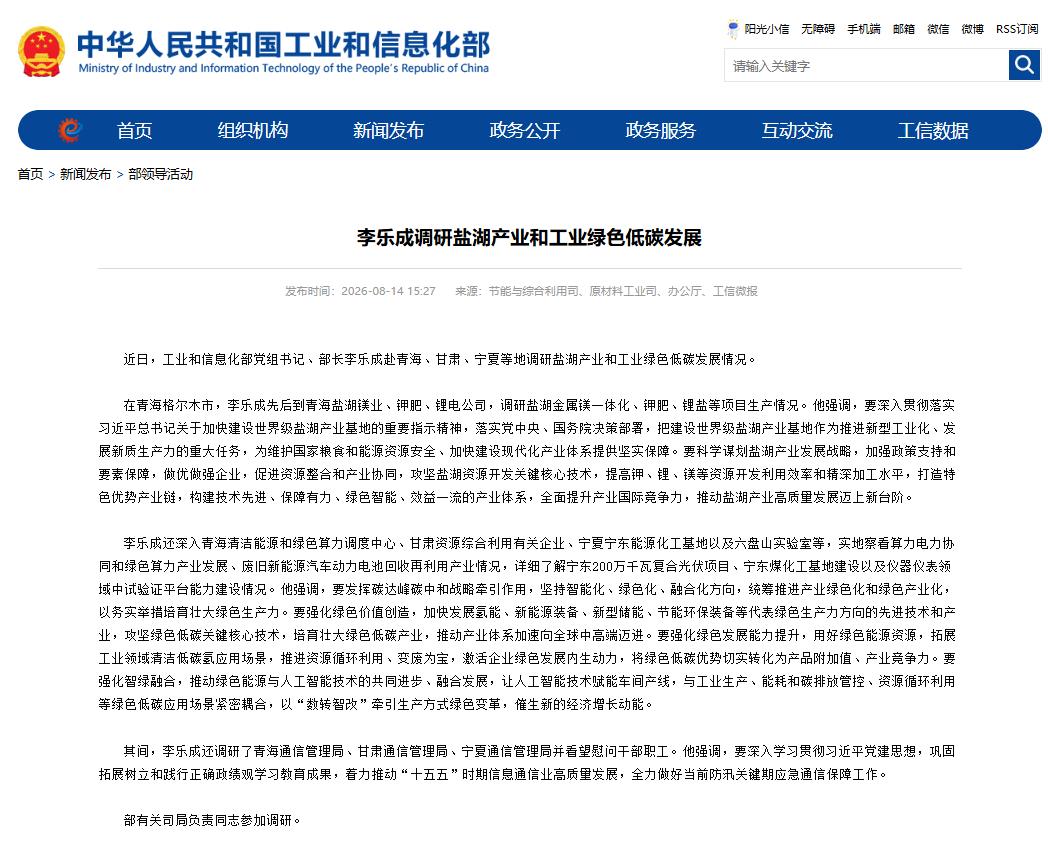Click the red swirl icon in navigation bar
The height and width of the screenshot is (841, 1048).
[70, 130]
